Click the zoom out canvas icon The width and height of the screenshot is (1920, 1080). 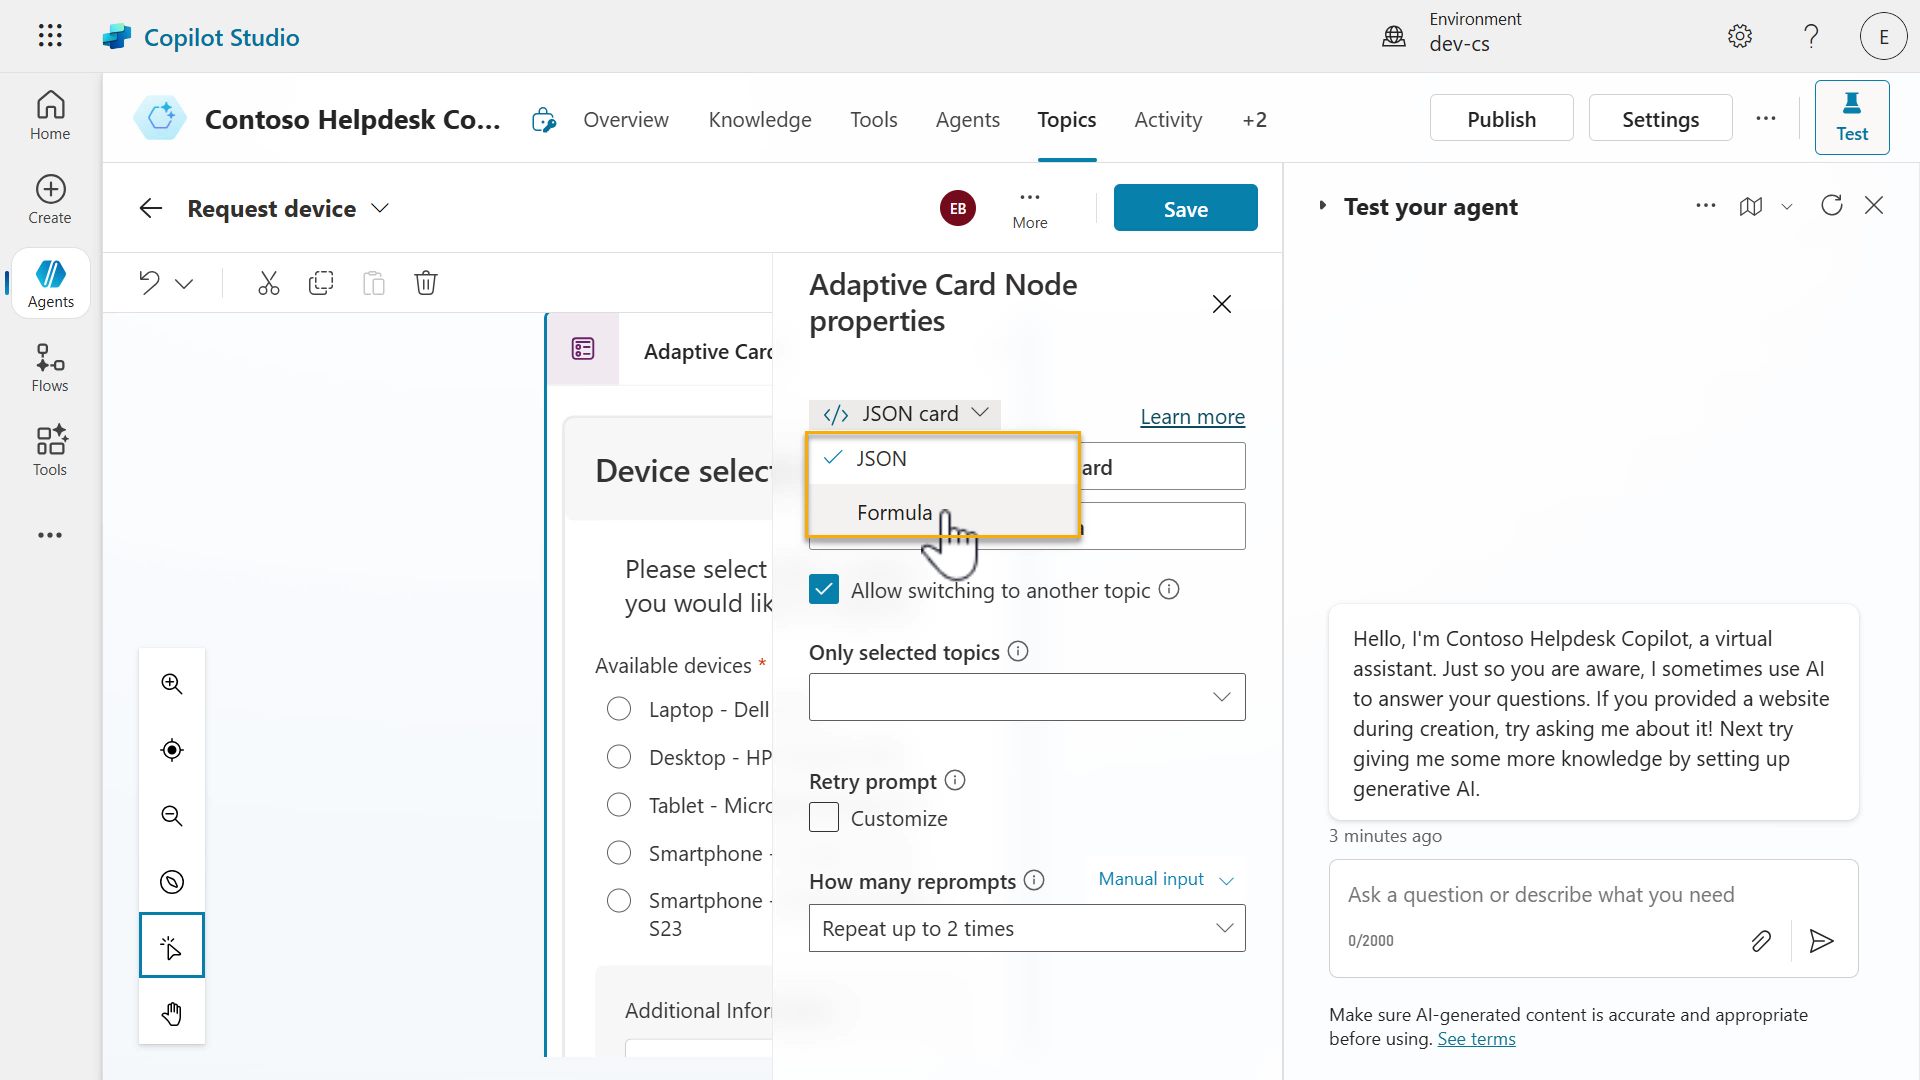pyautogui.click(x=172, y=816)
